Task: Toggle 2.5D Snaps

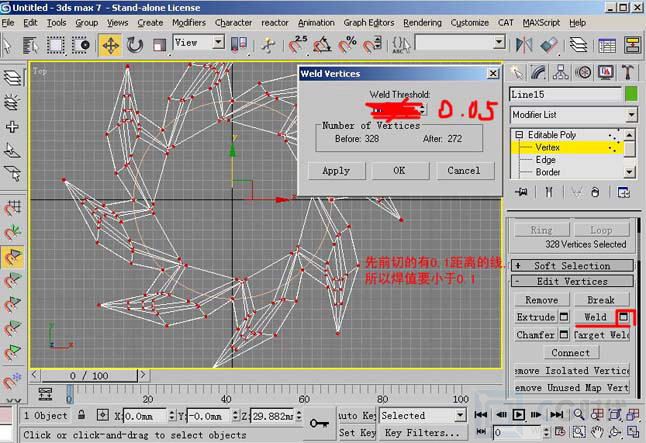Action: (298, 45)
